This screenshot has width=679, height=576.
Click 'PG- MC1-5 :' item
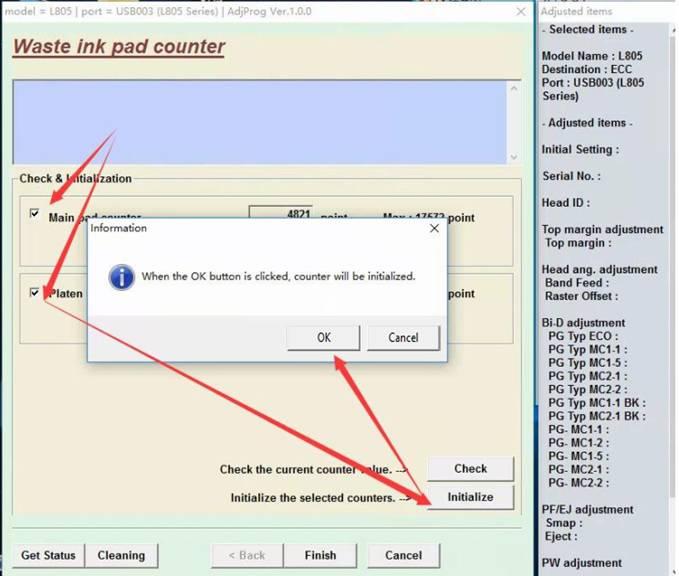[579, 456]
